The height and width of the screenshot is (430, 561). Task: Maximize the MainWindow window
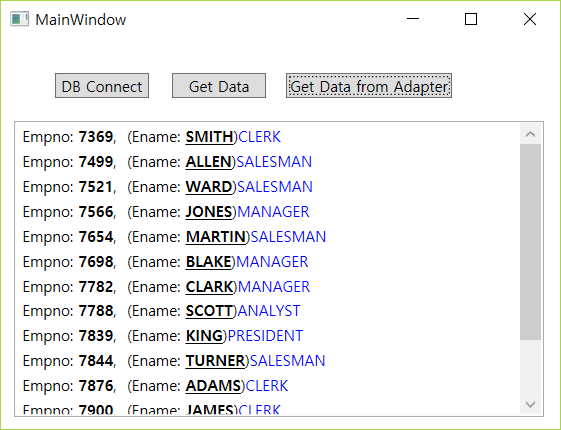471,19
